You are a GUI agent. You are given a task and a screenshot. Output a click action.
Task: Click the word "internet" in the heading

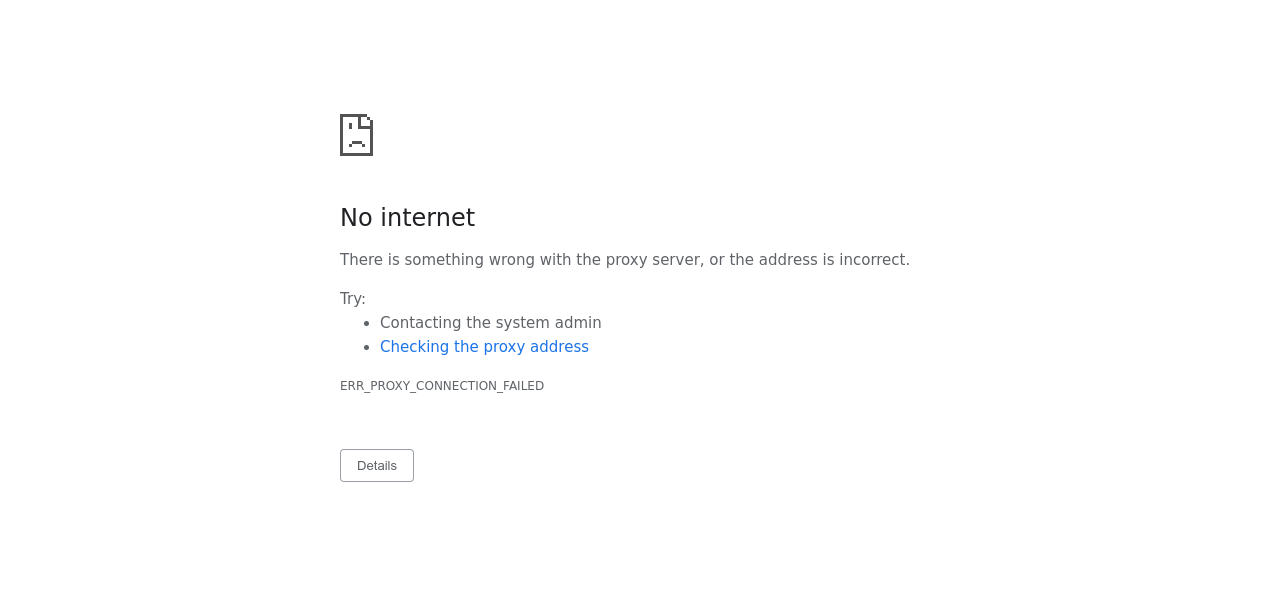(x=427, y=218)
